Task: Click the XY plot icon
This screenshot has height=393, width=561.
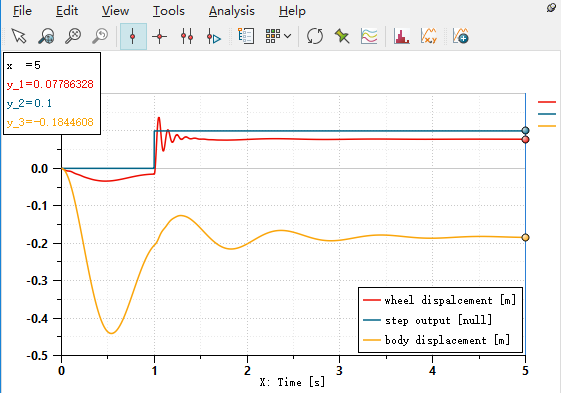Action: (x=429, y=36)
